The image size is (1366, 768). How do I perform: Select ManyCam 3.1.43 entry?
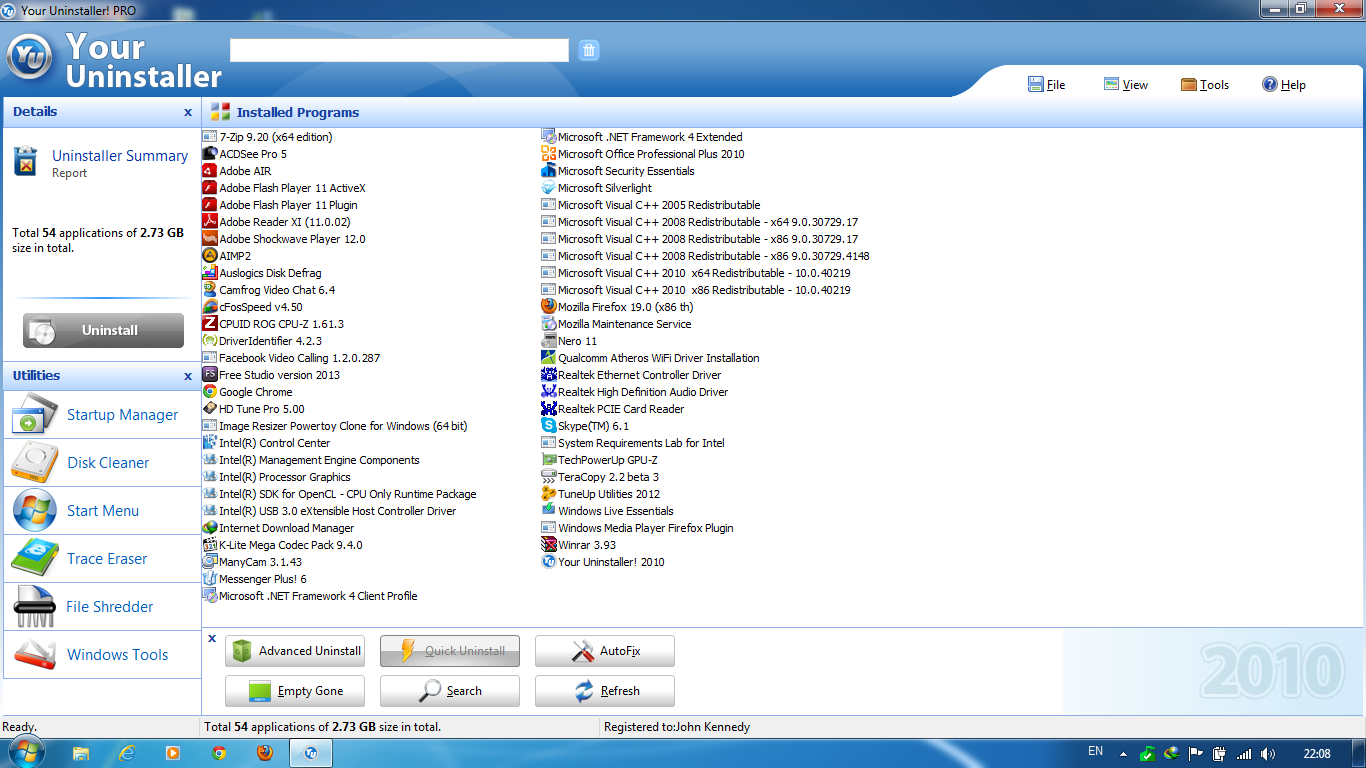point(252,562)
